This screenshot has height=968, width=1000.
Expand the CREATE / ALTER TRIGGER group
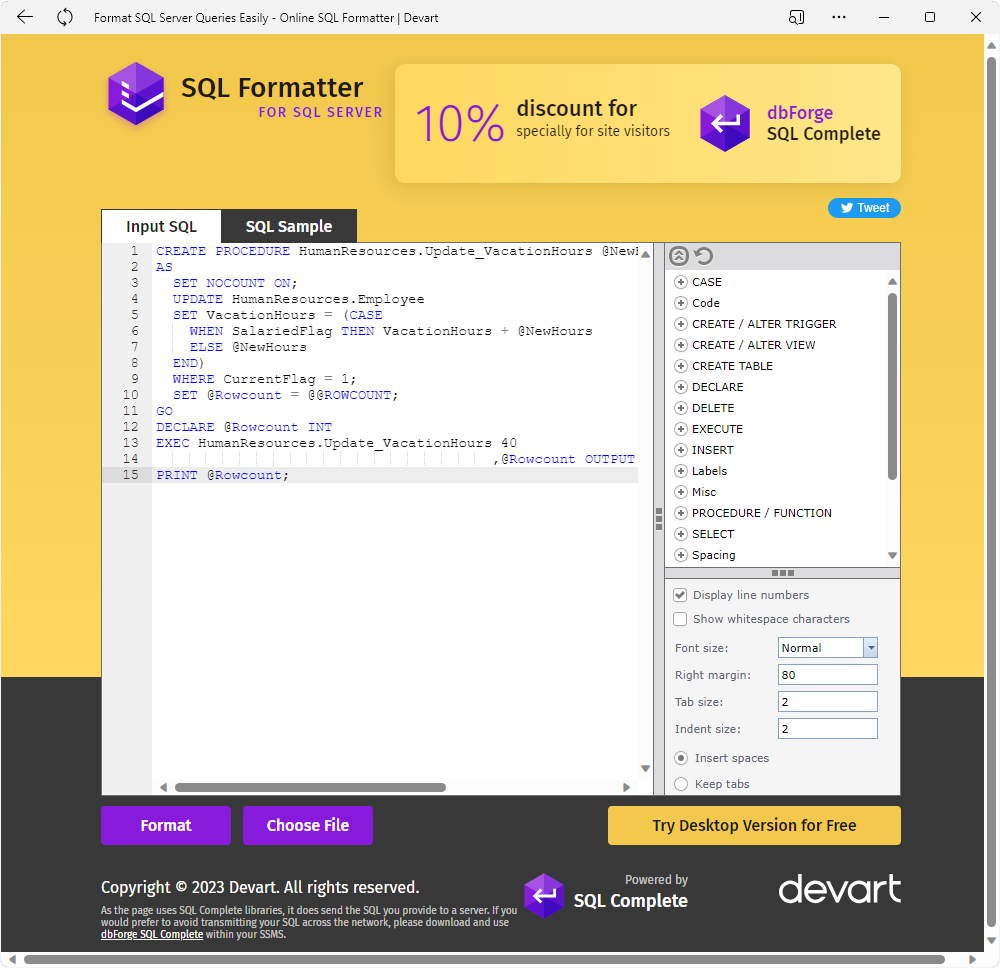pyautogui.click(x=681, y=324)
